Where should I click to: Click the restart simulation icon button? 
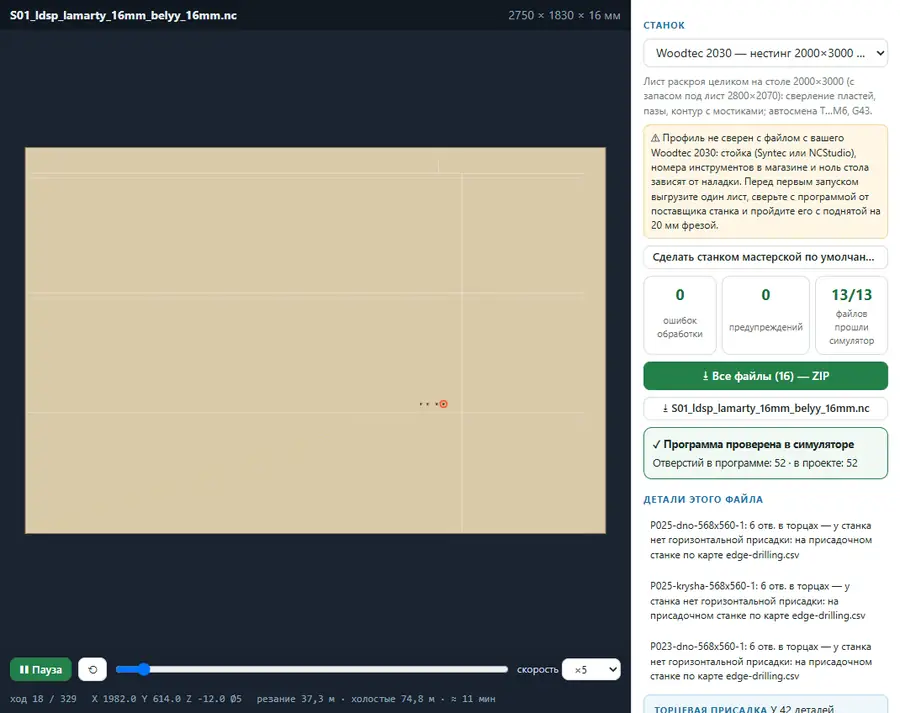coord(92,669)
